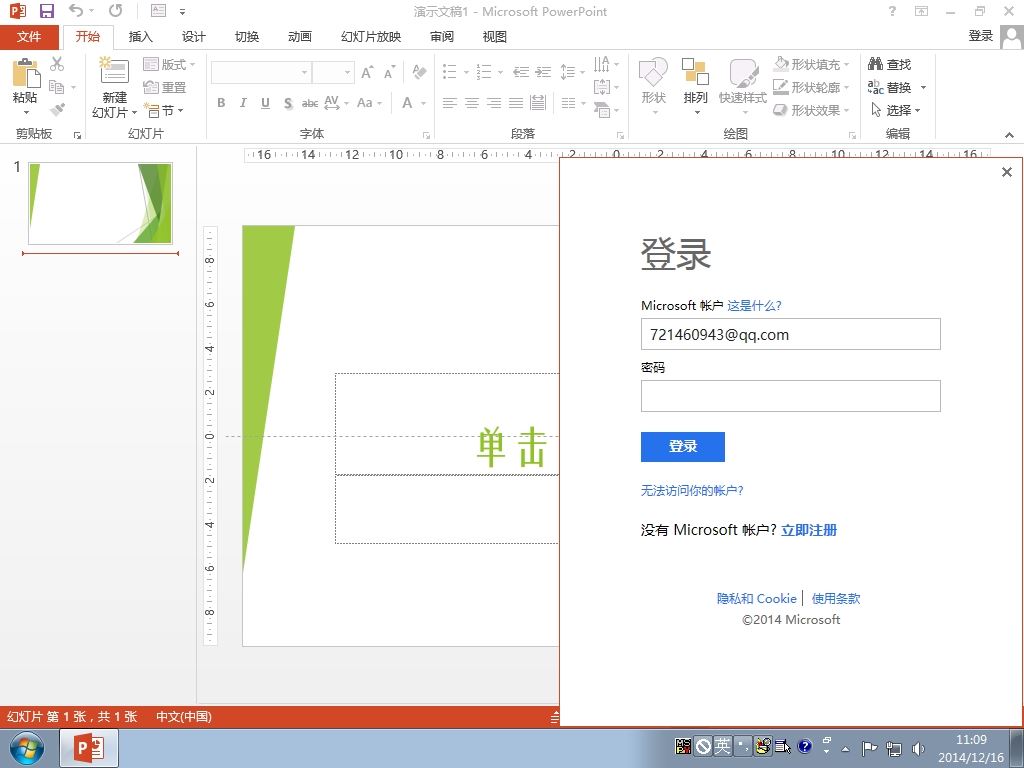Click the Paste clipboard icon
Screen dimensions: 1024x768
[x=25, y=72]
